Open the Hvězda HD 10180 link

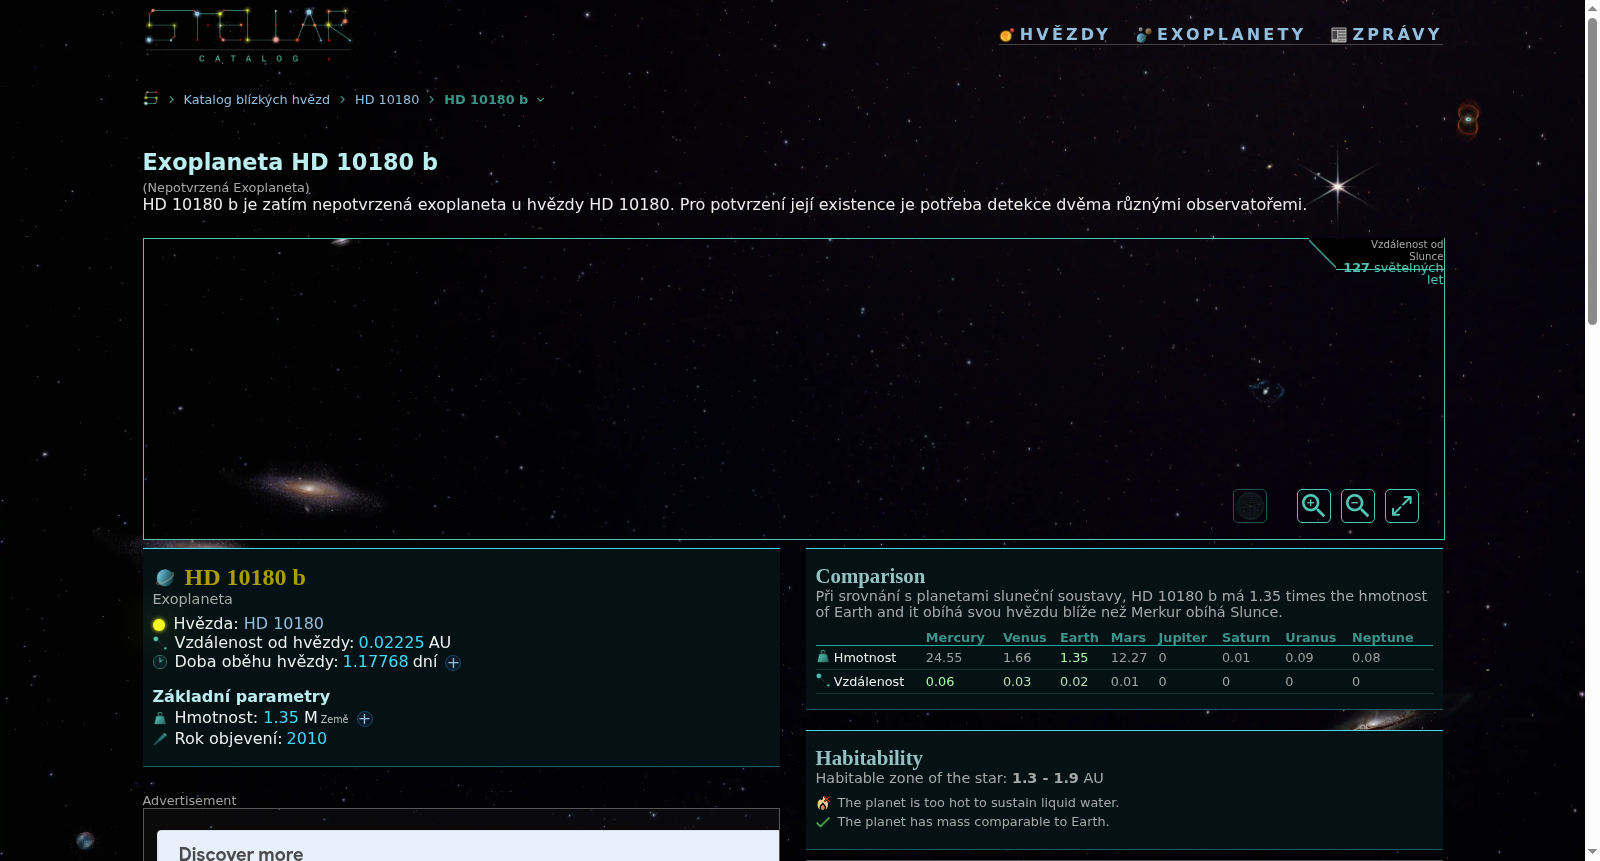tap(284, 623)
